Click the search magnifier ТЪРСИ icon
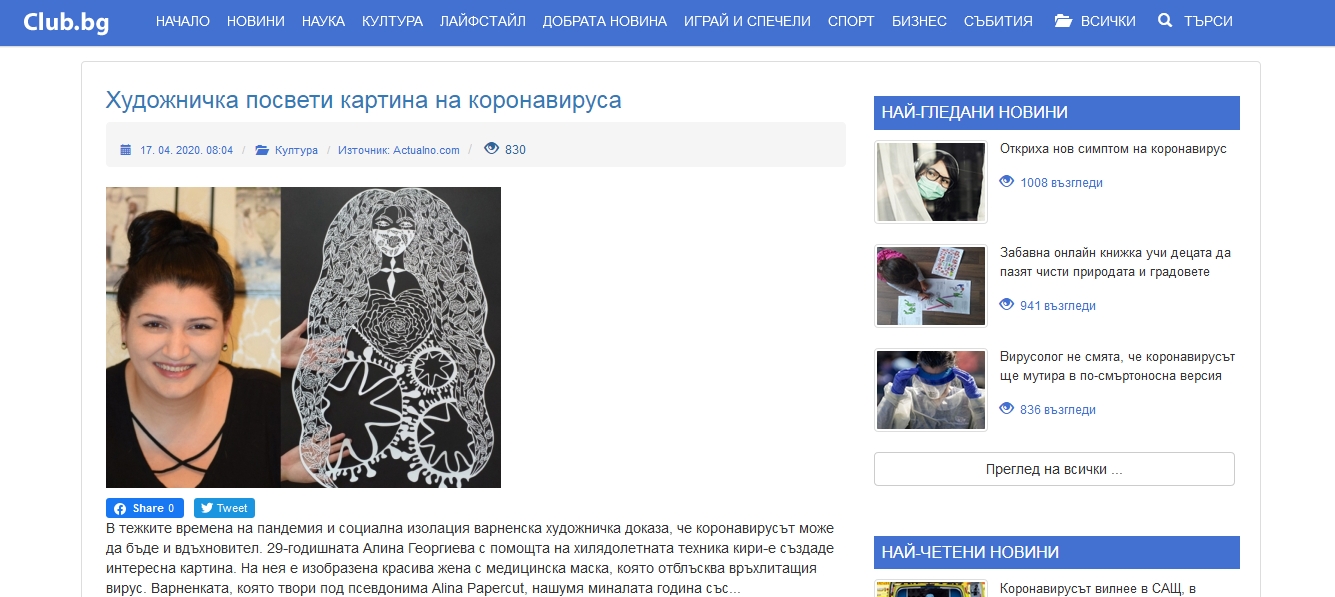 [x=1165, y=21]
